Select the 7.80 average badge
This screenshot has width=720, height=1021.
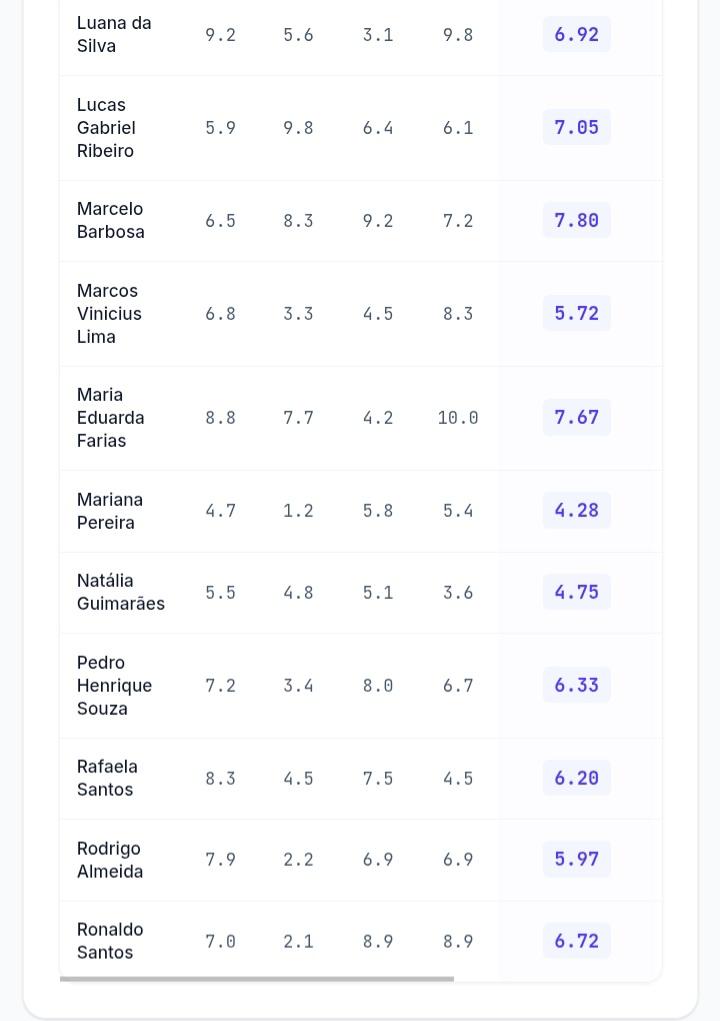(x=576, y=220)
